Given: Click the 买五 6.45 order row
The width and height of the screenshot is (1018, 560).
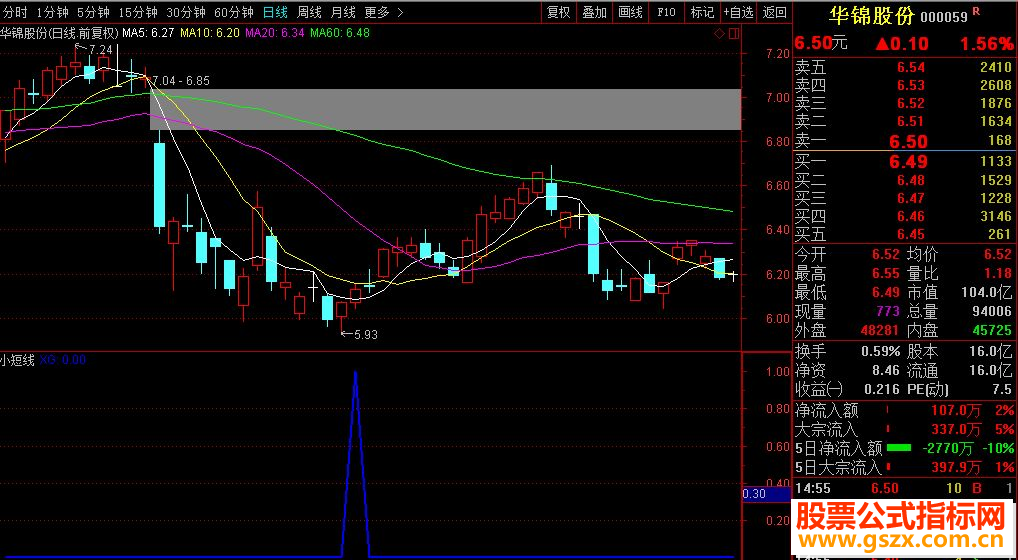Looking at the screenshot, I should pos(904,234).
